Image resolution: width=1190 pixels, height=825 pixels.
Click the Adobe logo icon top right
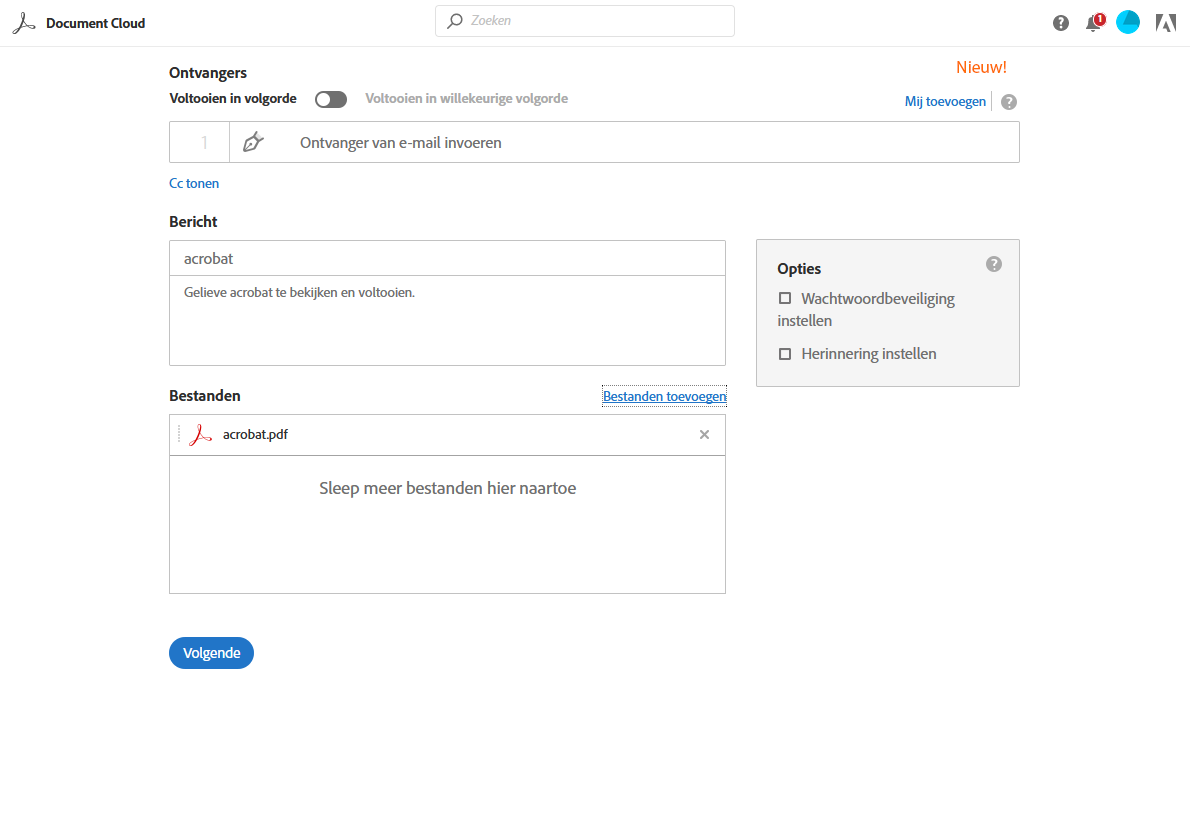click(x=1165, y=23)
